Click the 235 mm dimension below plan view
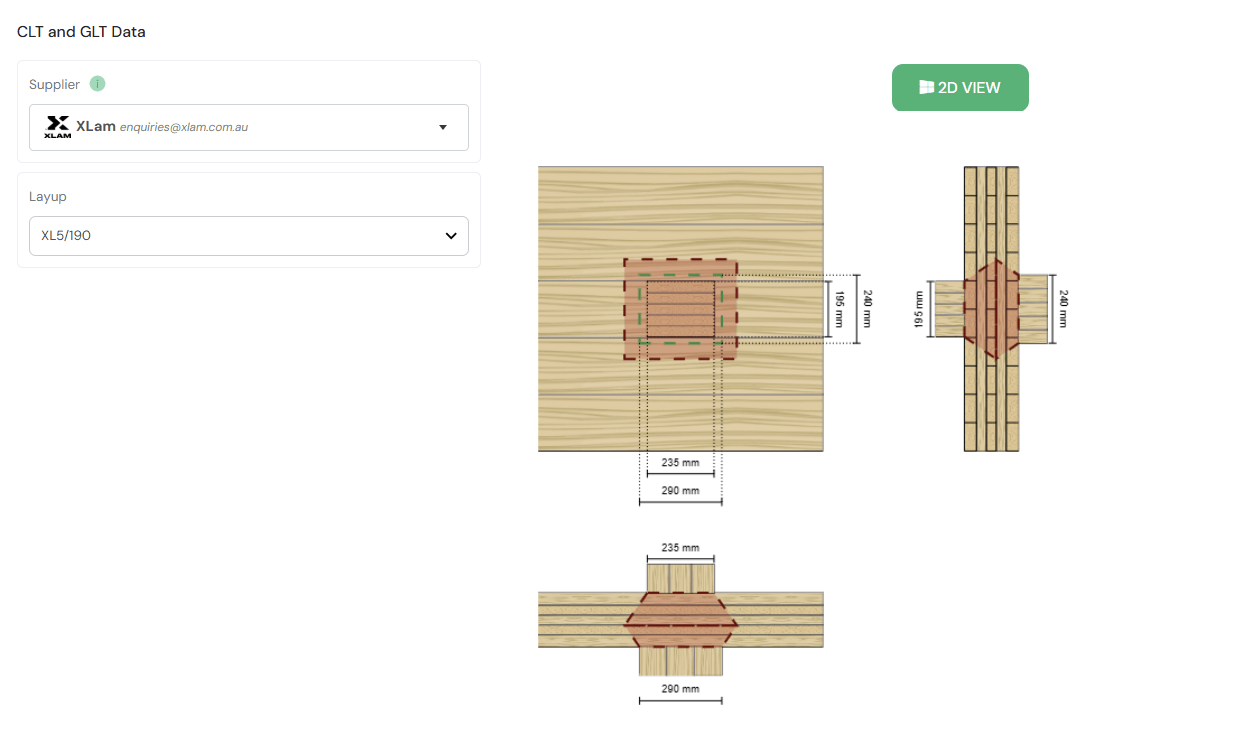 point(680,464)
